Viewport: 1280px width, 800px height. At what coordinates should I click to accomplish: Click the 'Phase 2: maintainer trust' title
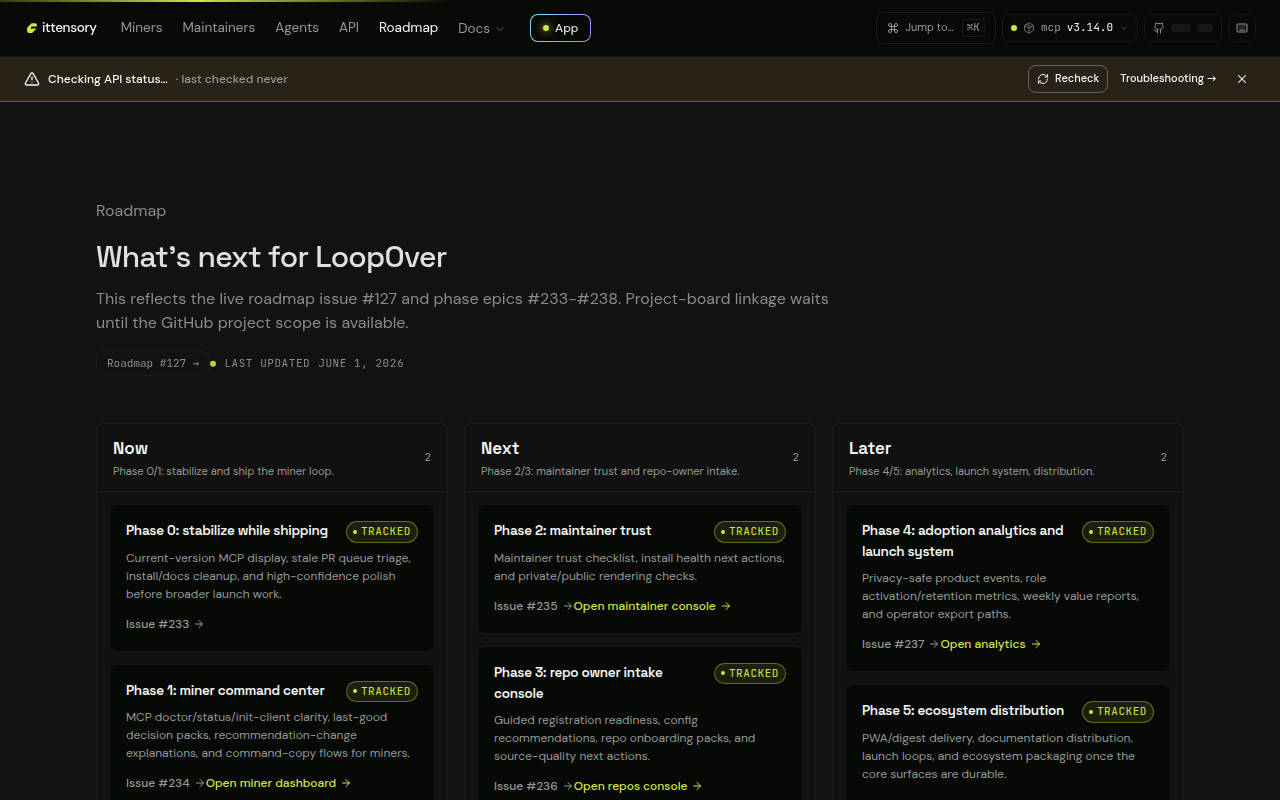(572, 531)
